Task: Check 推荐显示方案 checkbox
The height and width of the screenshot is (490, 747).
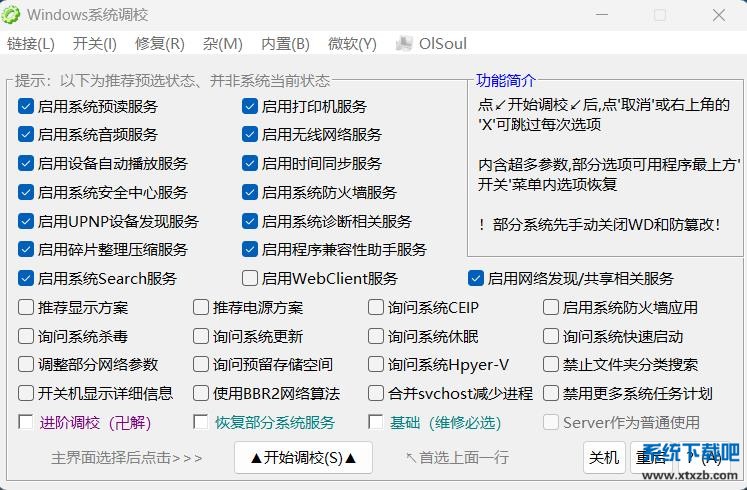Action: tap(26, 307)
